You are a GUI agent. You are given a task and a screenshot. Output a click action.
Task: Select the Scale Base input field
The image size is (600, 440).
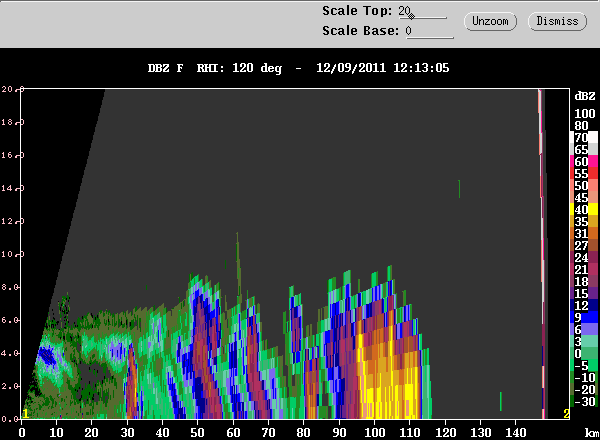click(427, 31)
